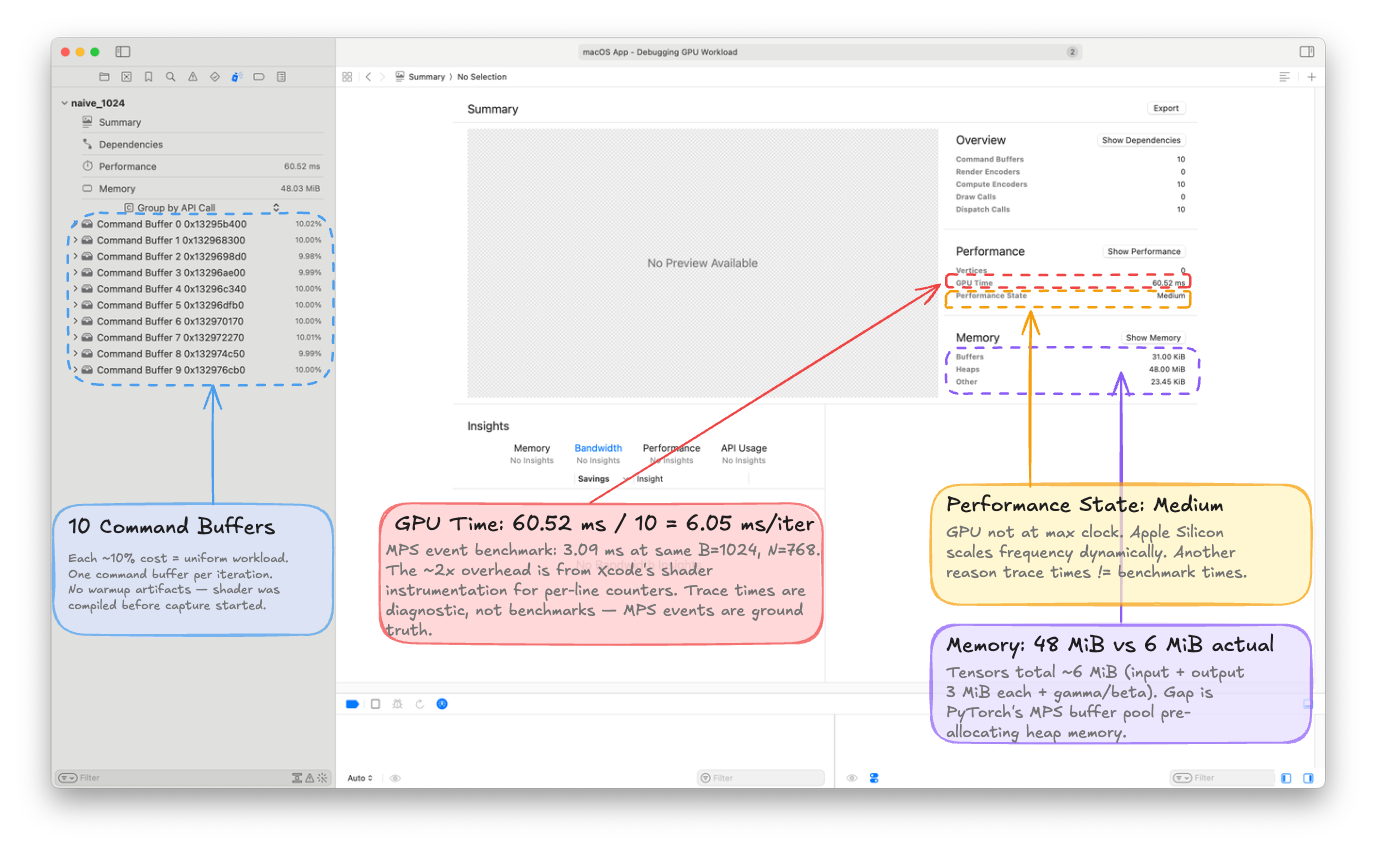Add a new editor with plus icon
This screenshot has height=852, width=1376.
(1312, 77)
